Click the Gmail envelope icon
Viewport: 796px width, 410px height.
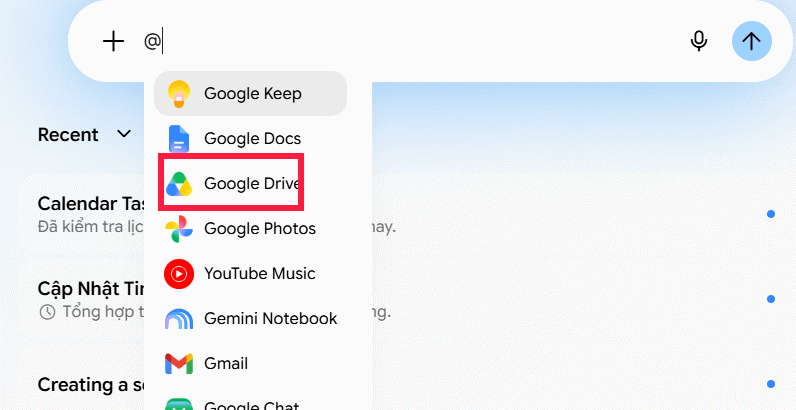click(x=178, y=364)
